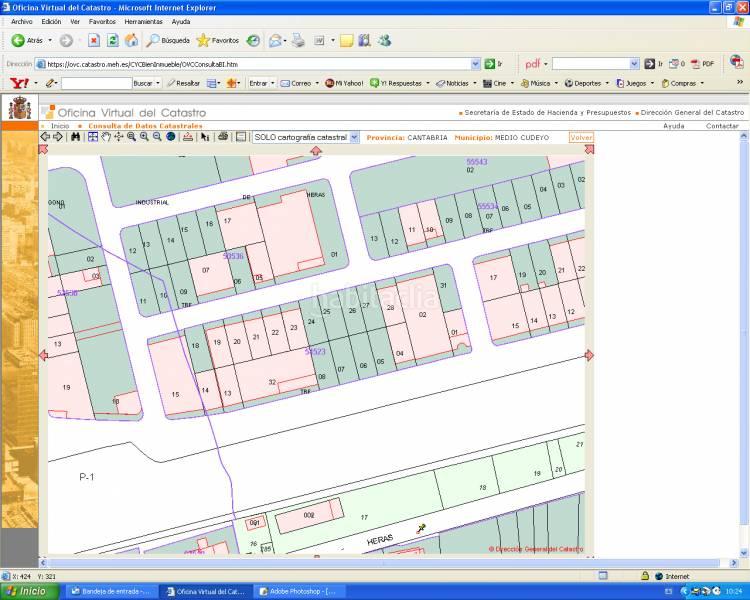Click the Stop loading icon in browser toolbar
750x600 pixels.
(x=93, y=41)
